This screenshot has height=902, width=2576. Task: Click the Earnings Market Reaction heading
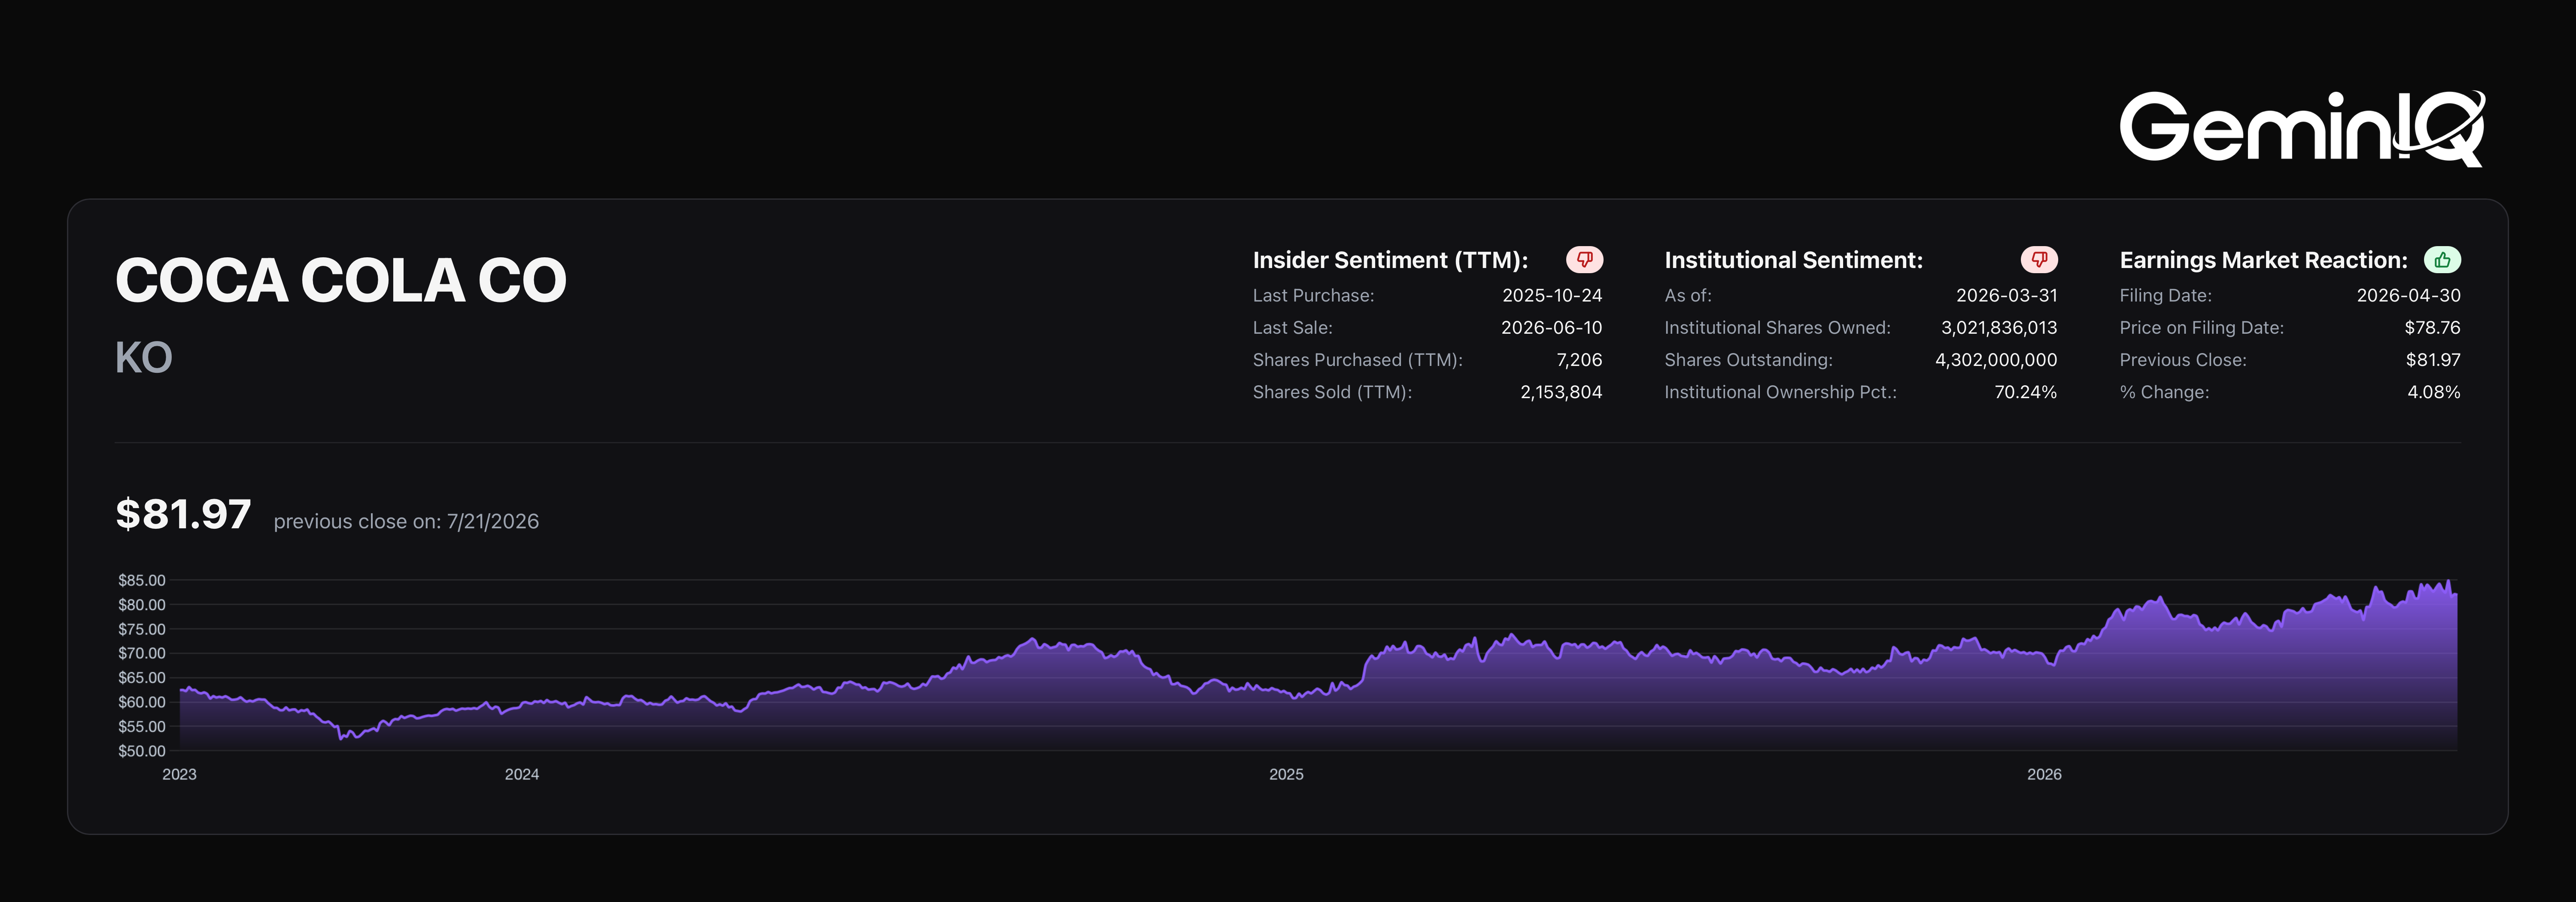(2263, 260)
